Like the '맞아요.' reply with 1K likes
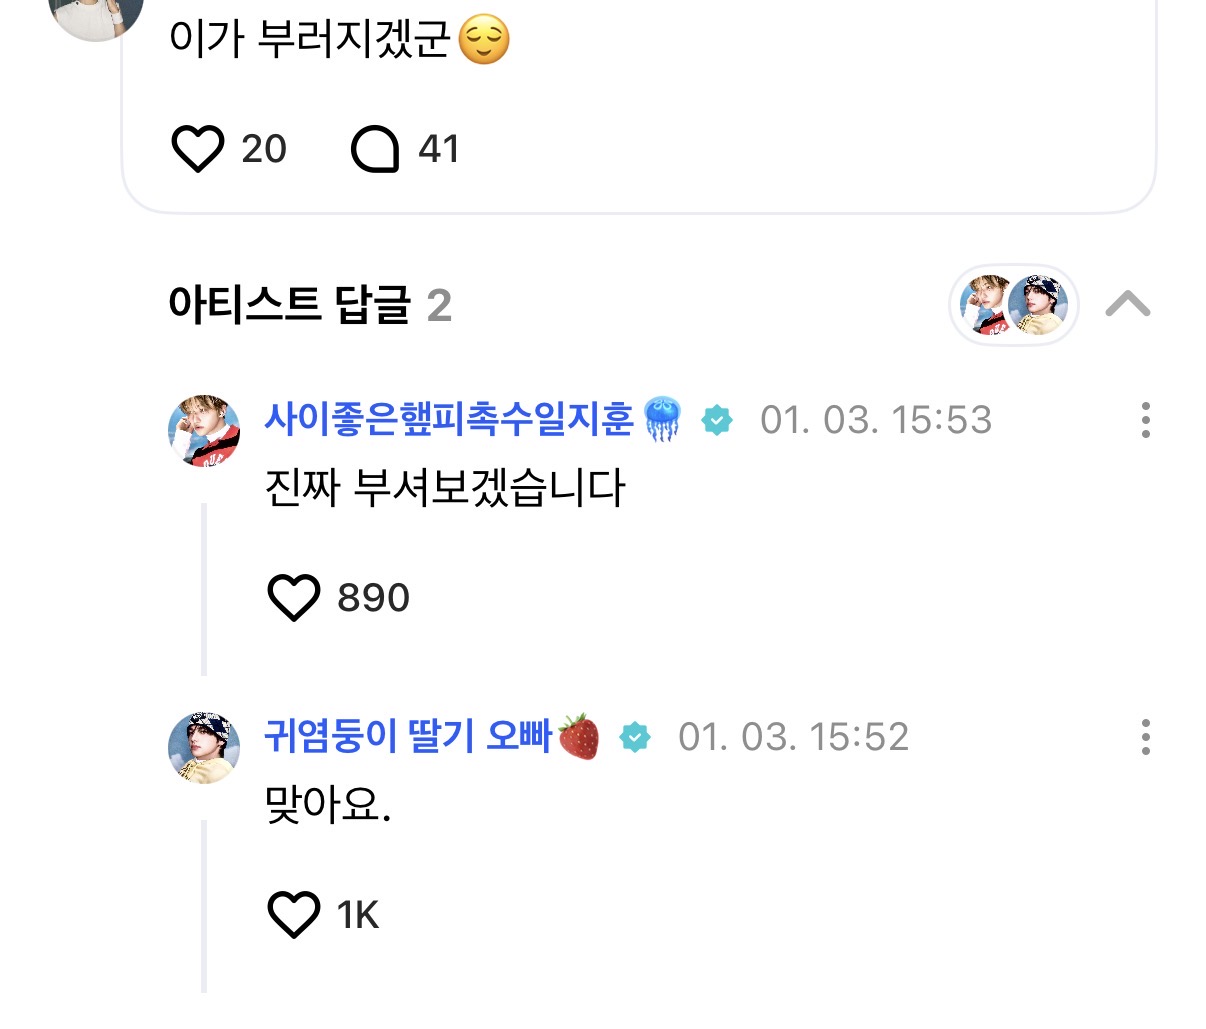Screen dimensions: 1206x1029 point(294,915)
